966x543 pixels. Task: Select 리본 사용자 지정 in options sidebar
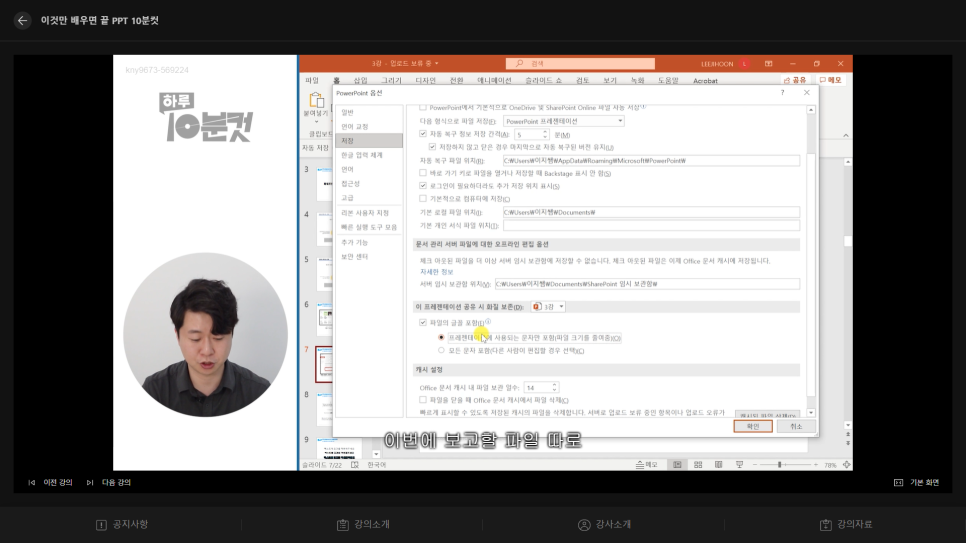(x=365, y=213)
